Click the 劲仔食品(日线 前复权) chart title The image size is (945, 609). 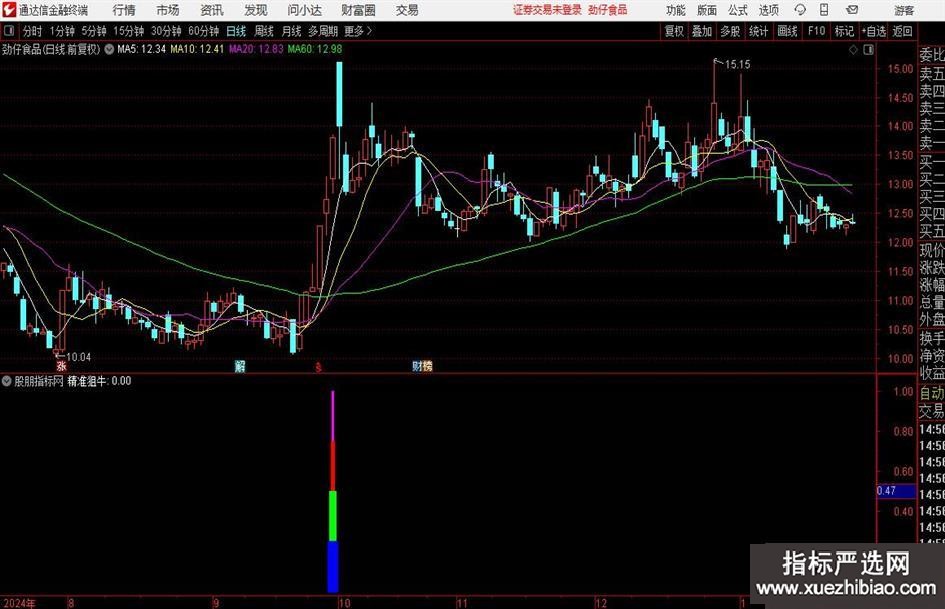pos(51,49)
